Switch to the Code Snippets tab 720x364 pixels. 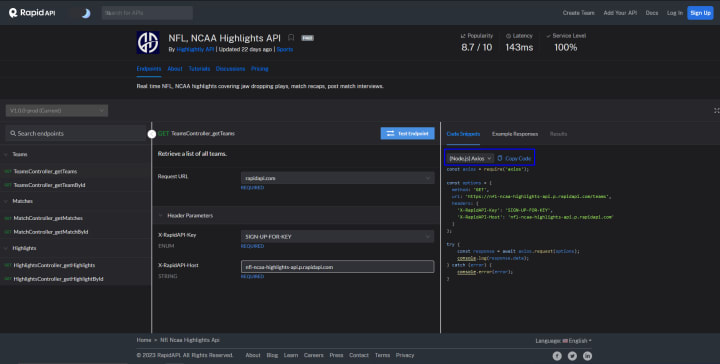(463, 134)
